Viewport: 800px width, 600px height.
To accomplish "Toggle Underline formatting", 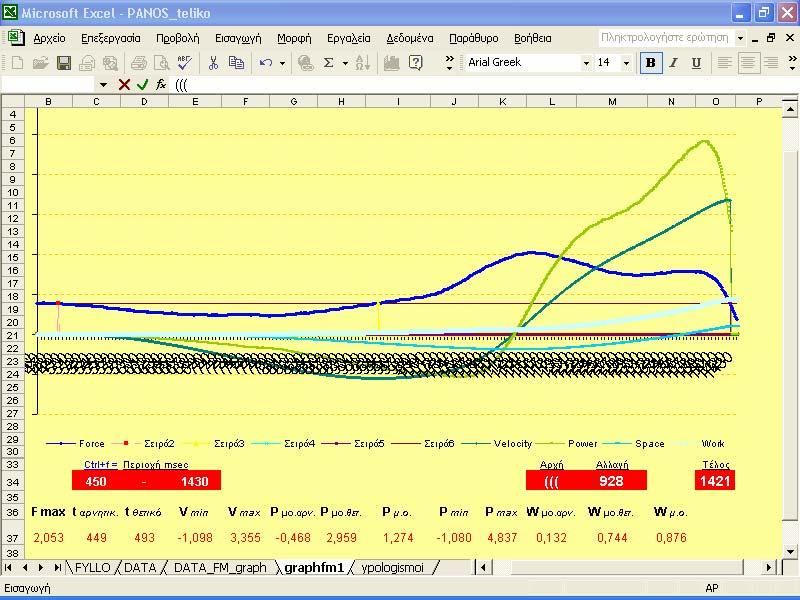I will pyautogui.click(x=696, y=63).
